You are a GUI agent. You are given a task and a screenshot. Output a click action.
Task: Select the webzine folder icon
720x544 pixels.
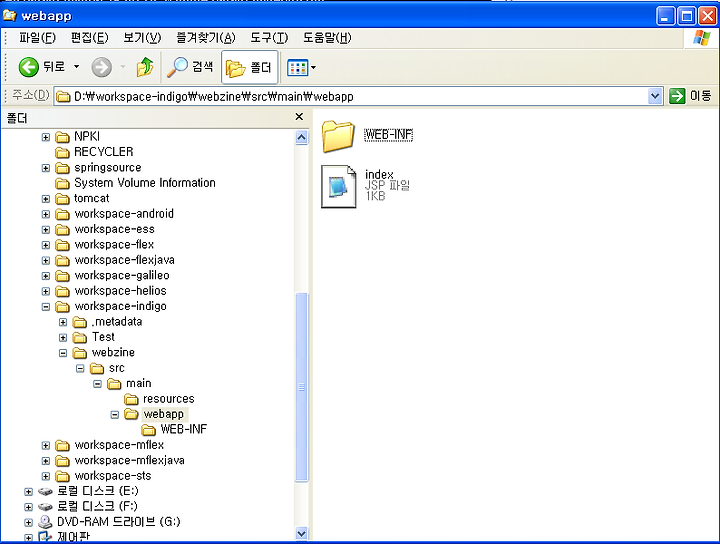coord(79,353)
